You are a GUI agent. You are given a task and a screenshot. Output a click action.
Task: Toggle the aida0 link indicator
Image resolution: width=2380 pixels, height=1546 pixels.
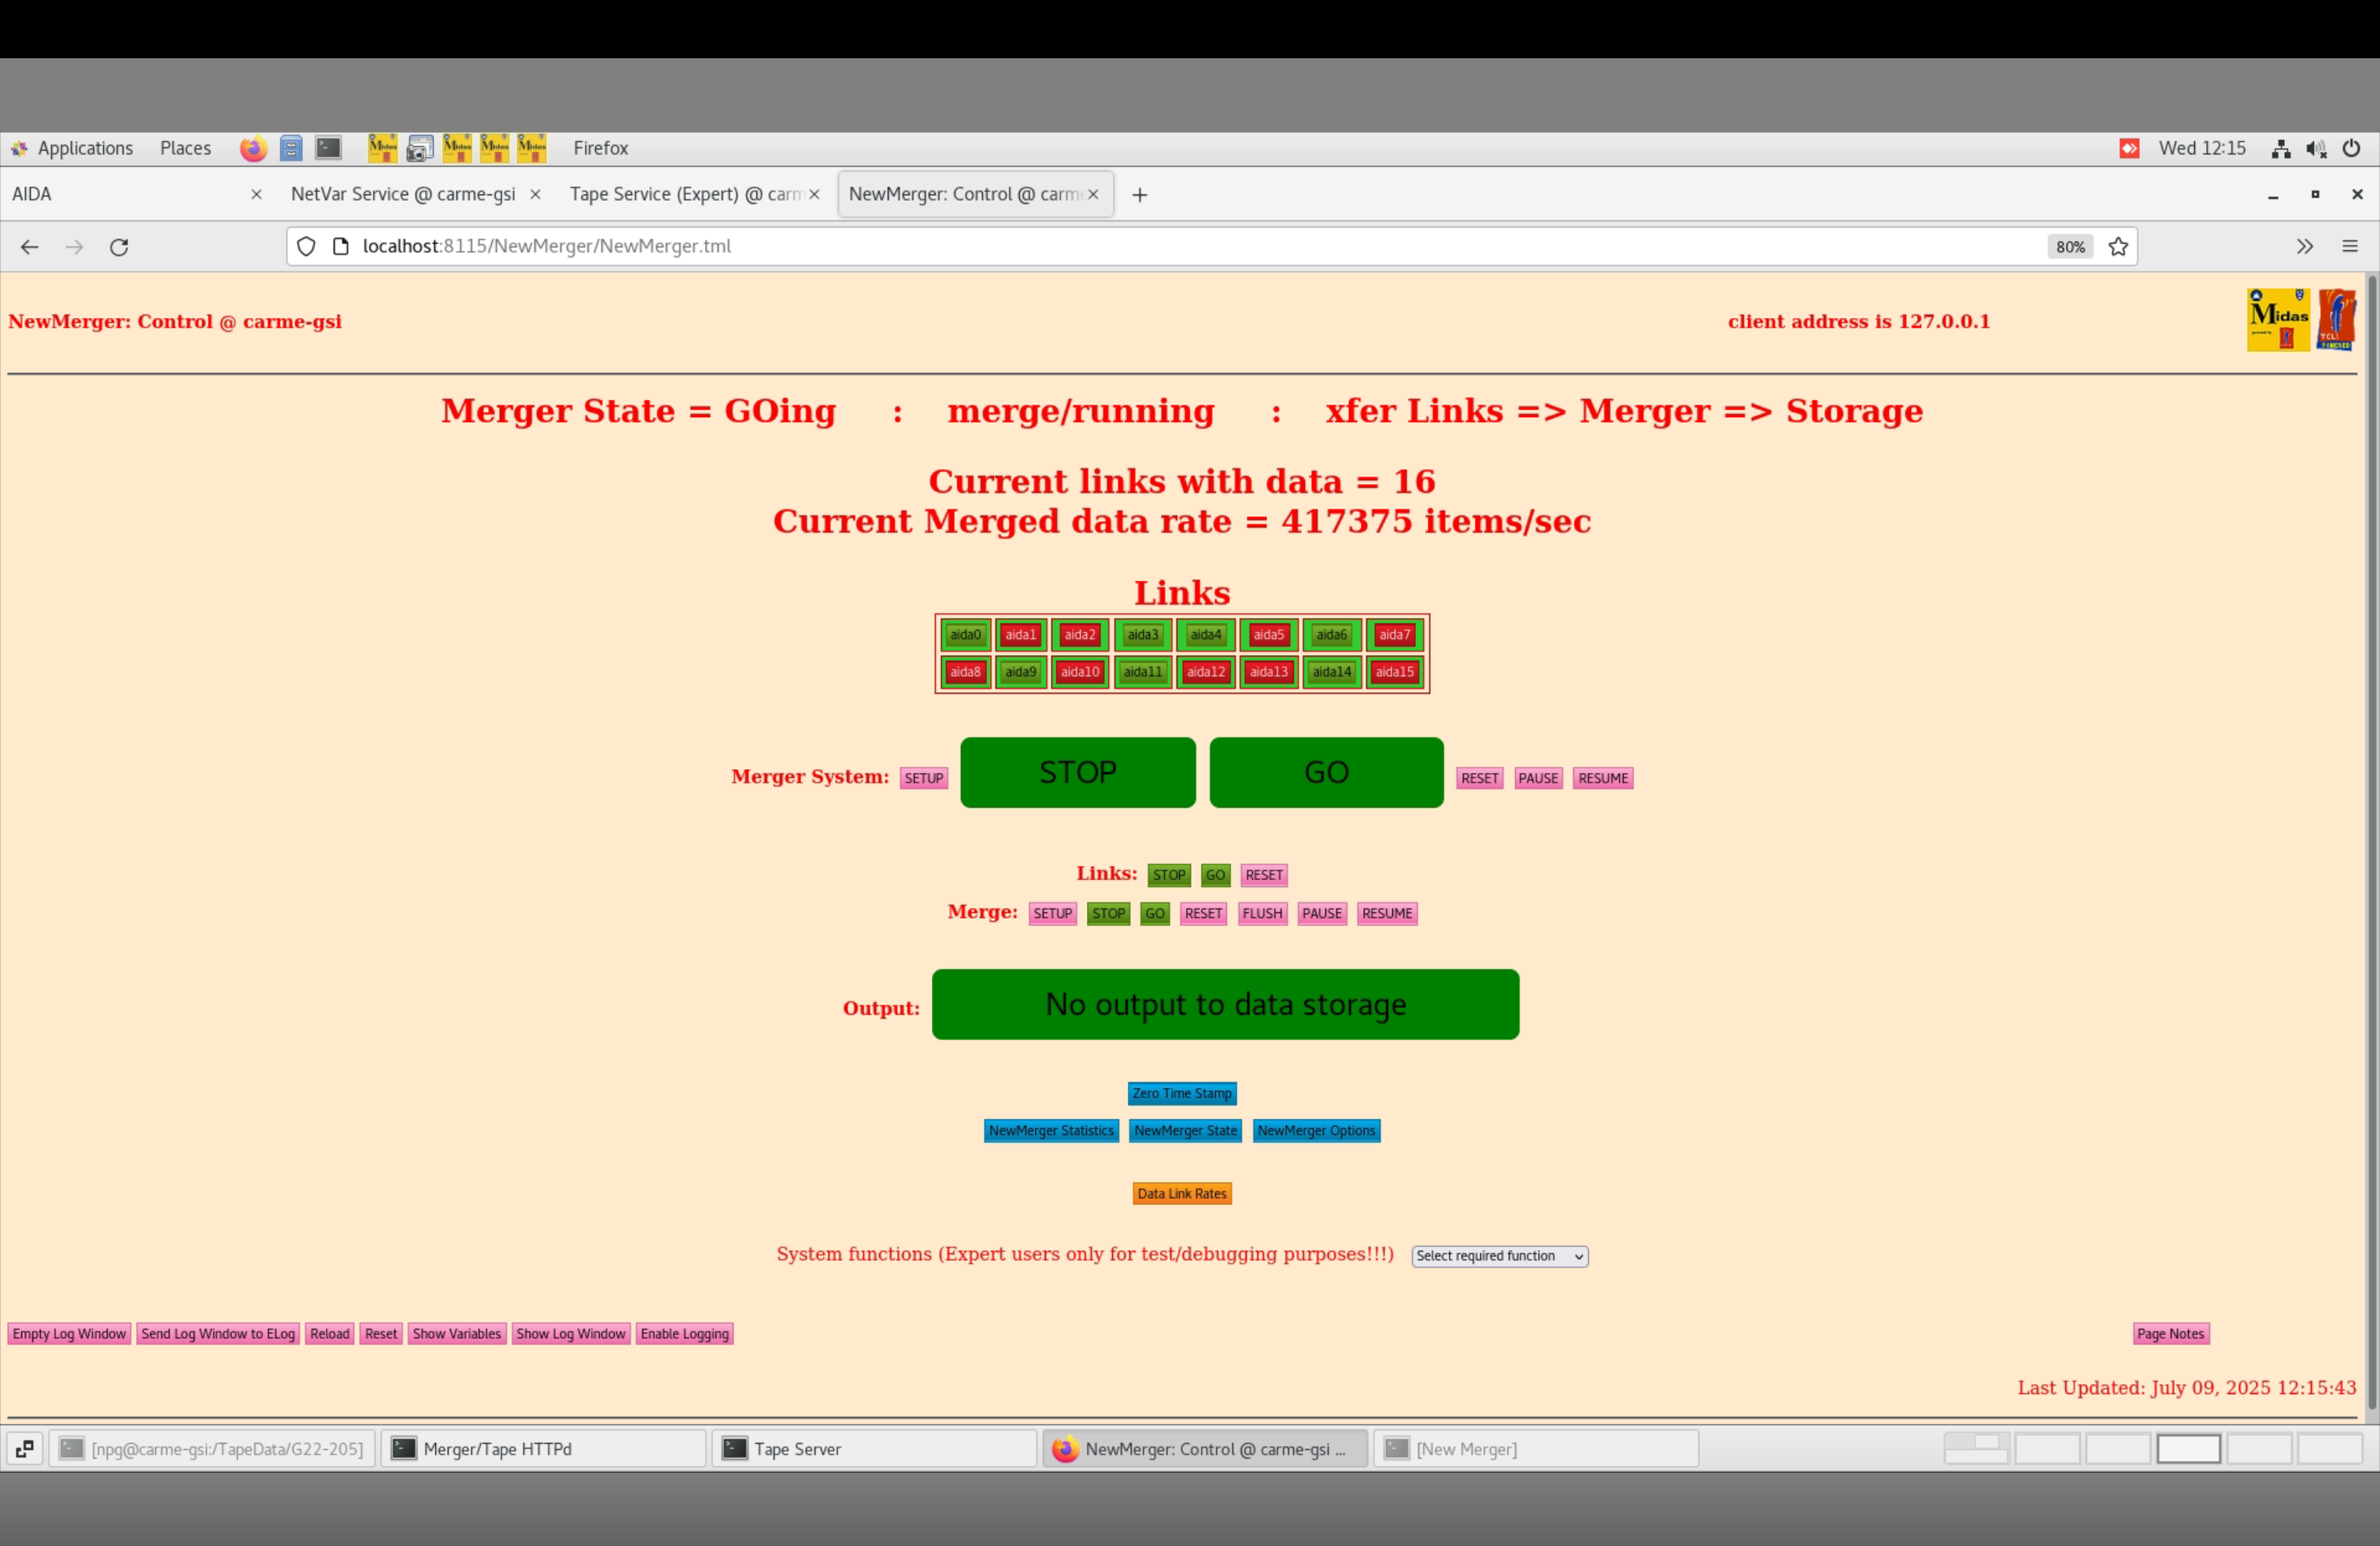964,635
